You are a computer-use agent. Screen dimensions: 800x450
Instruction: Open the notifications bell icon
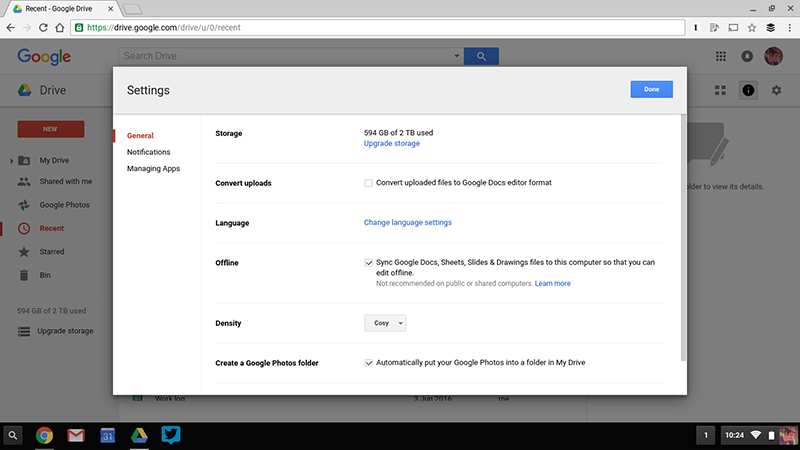[x=747, y=56]
